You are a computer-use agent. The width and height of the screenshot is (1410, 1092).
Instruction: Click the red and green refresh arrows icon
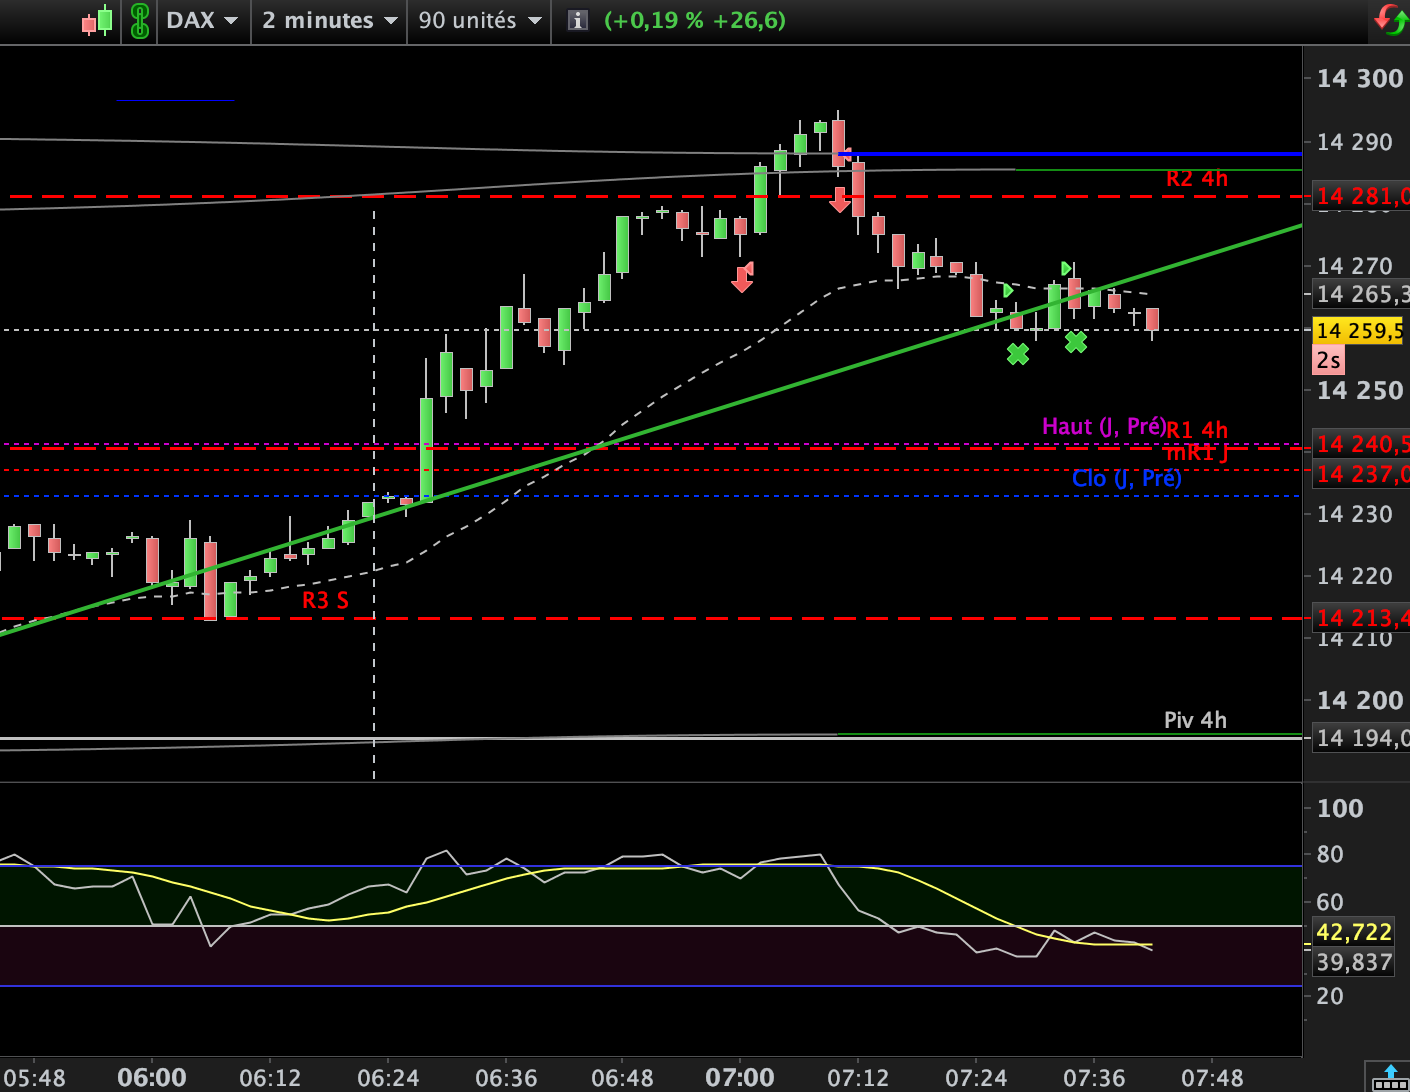pos(1390,19)
